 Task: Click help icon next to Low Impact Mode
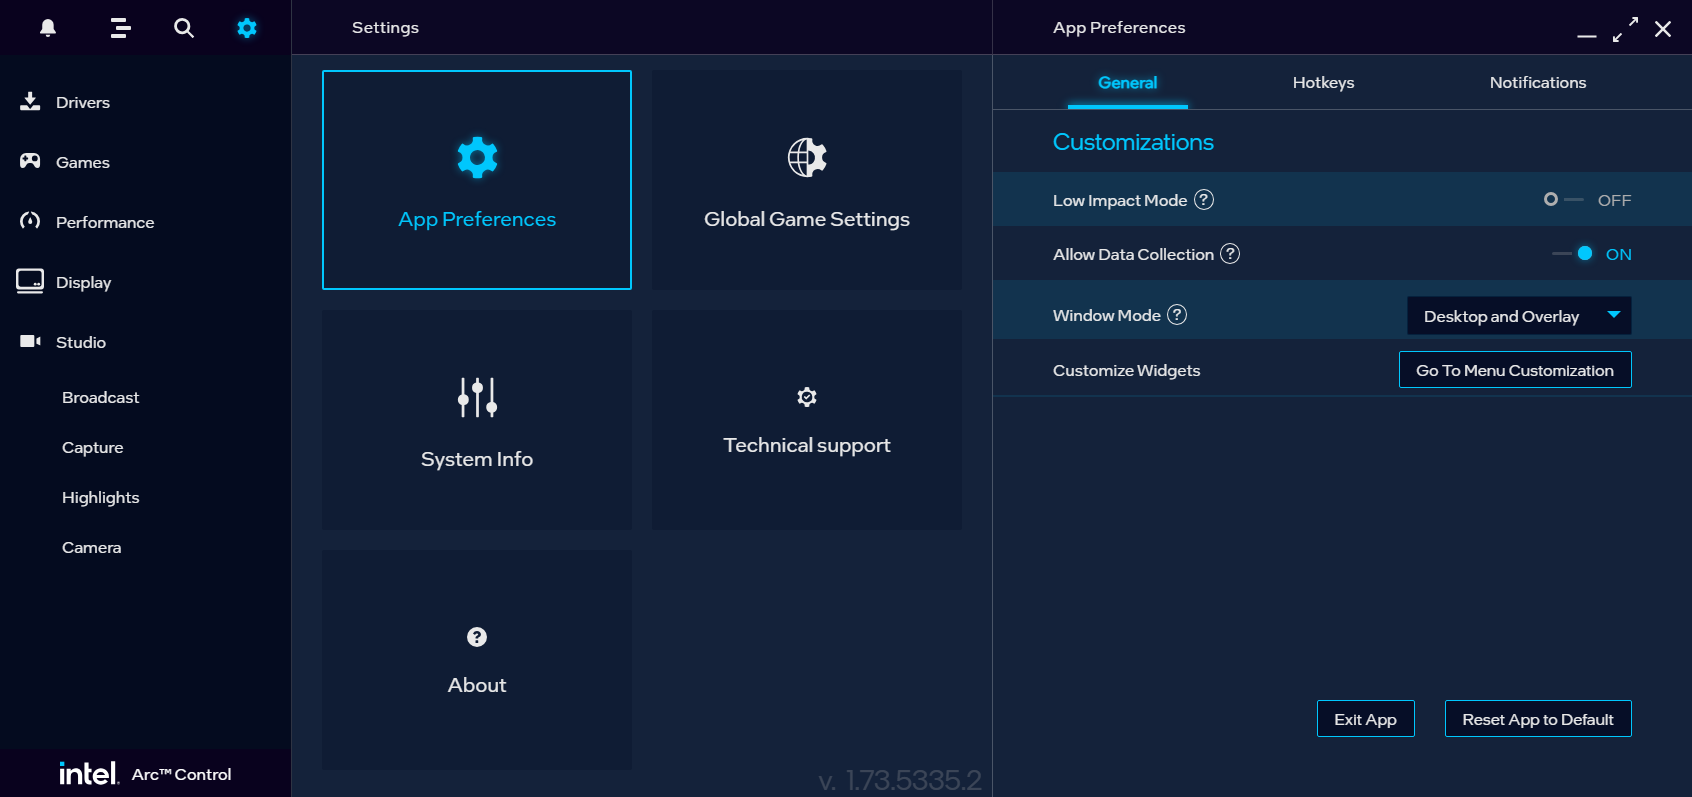(1204, 200)
